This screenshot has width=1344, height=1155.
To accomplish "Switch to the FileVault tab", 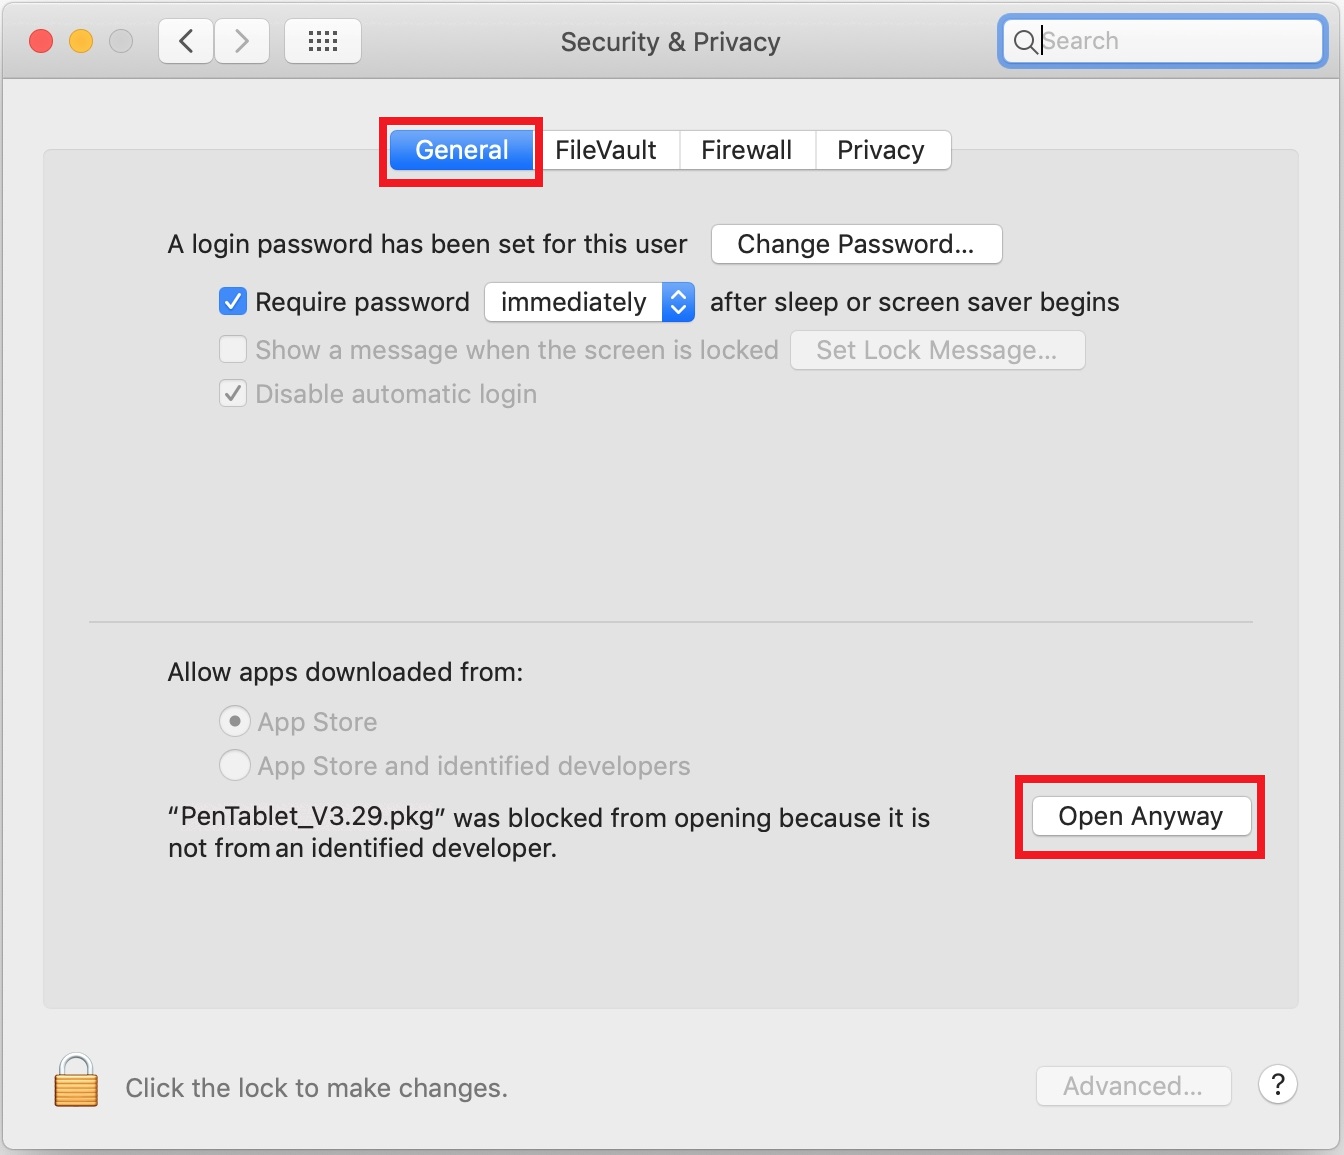I will coord(606,150).
